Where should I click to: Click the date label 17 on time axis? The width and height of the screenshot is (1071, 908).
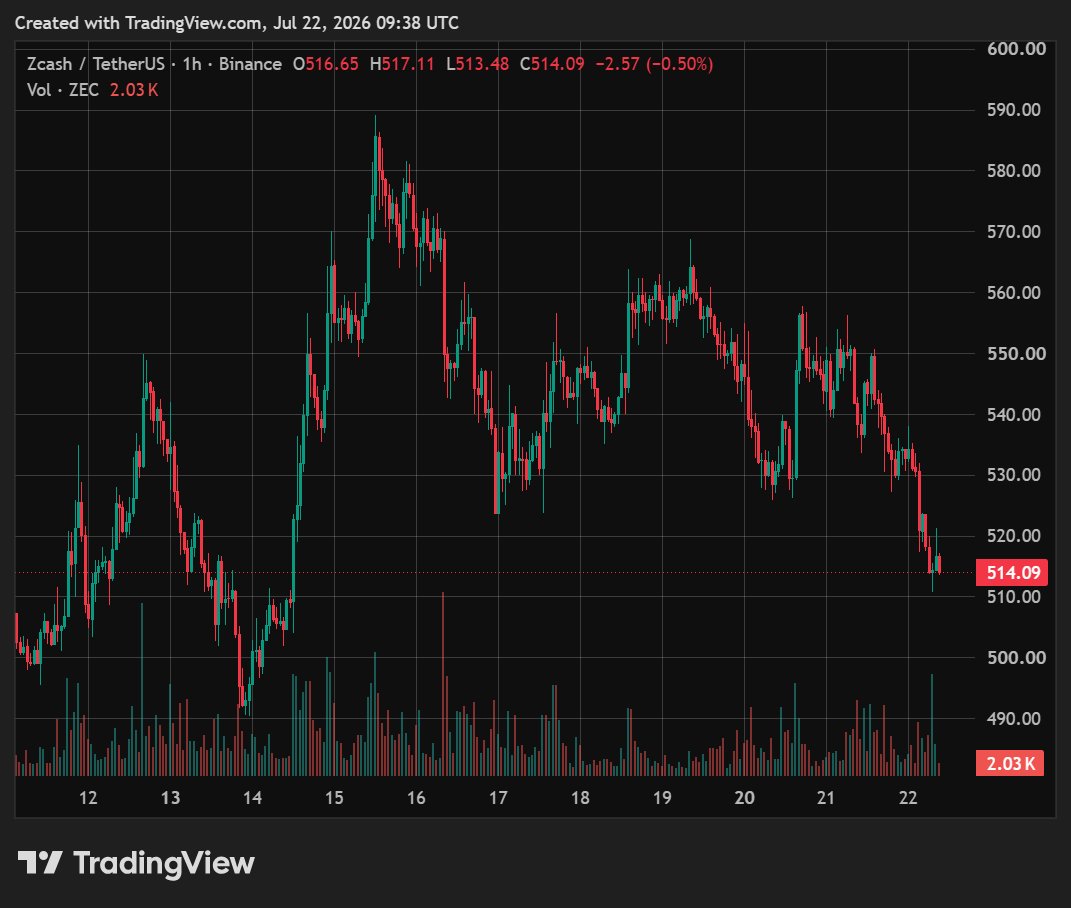[x=498, y=797]
